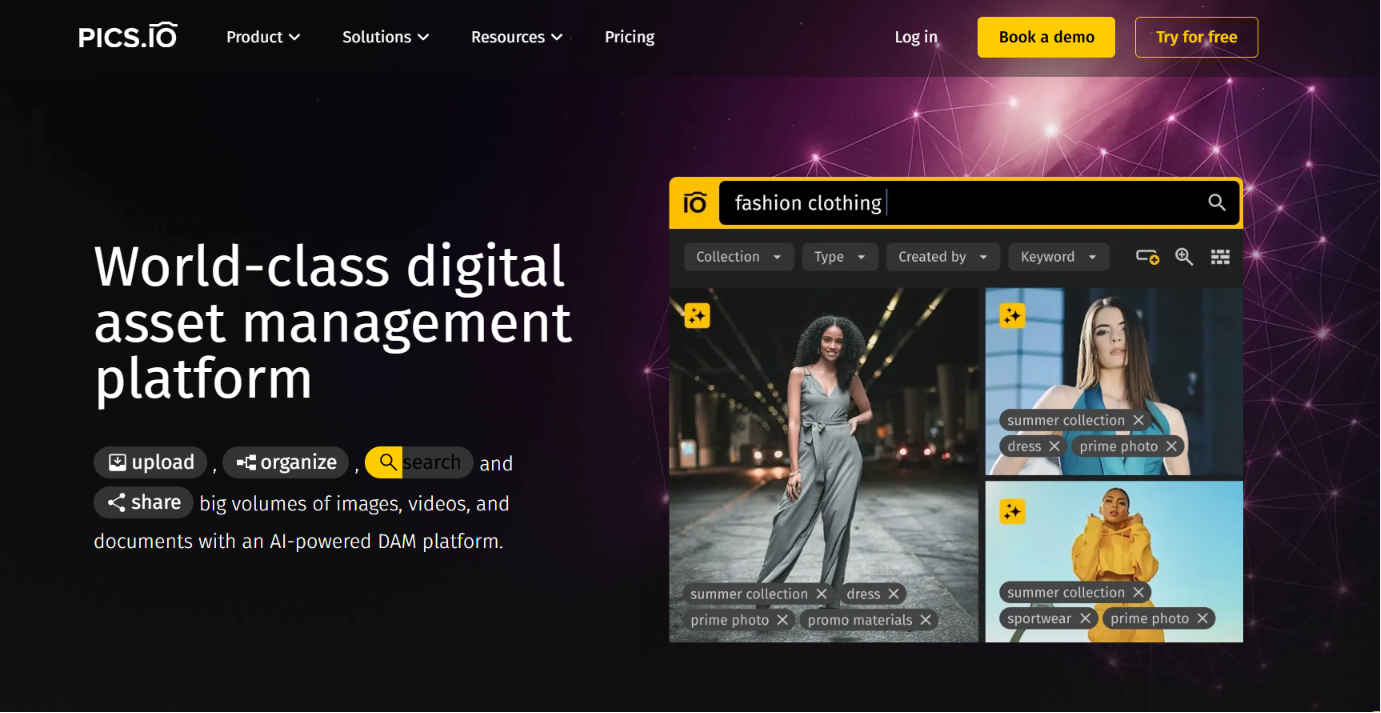Screen dimensions: 1381x713
Task: Expand the Keyword filter dropdown
Action: coord(1059,257)
